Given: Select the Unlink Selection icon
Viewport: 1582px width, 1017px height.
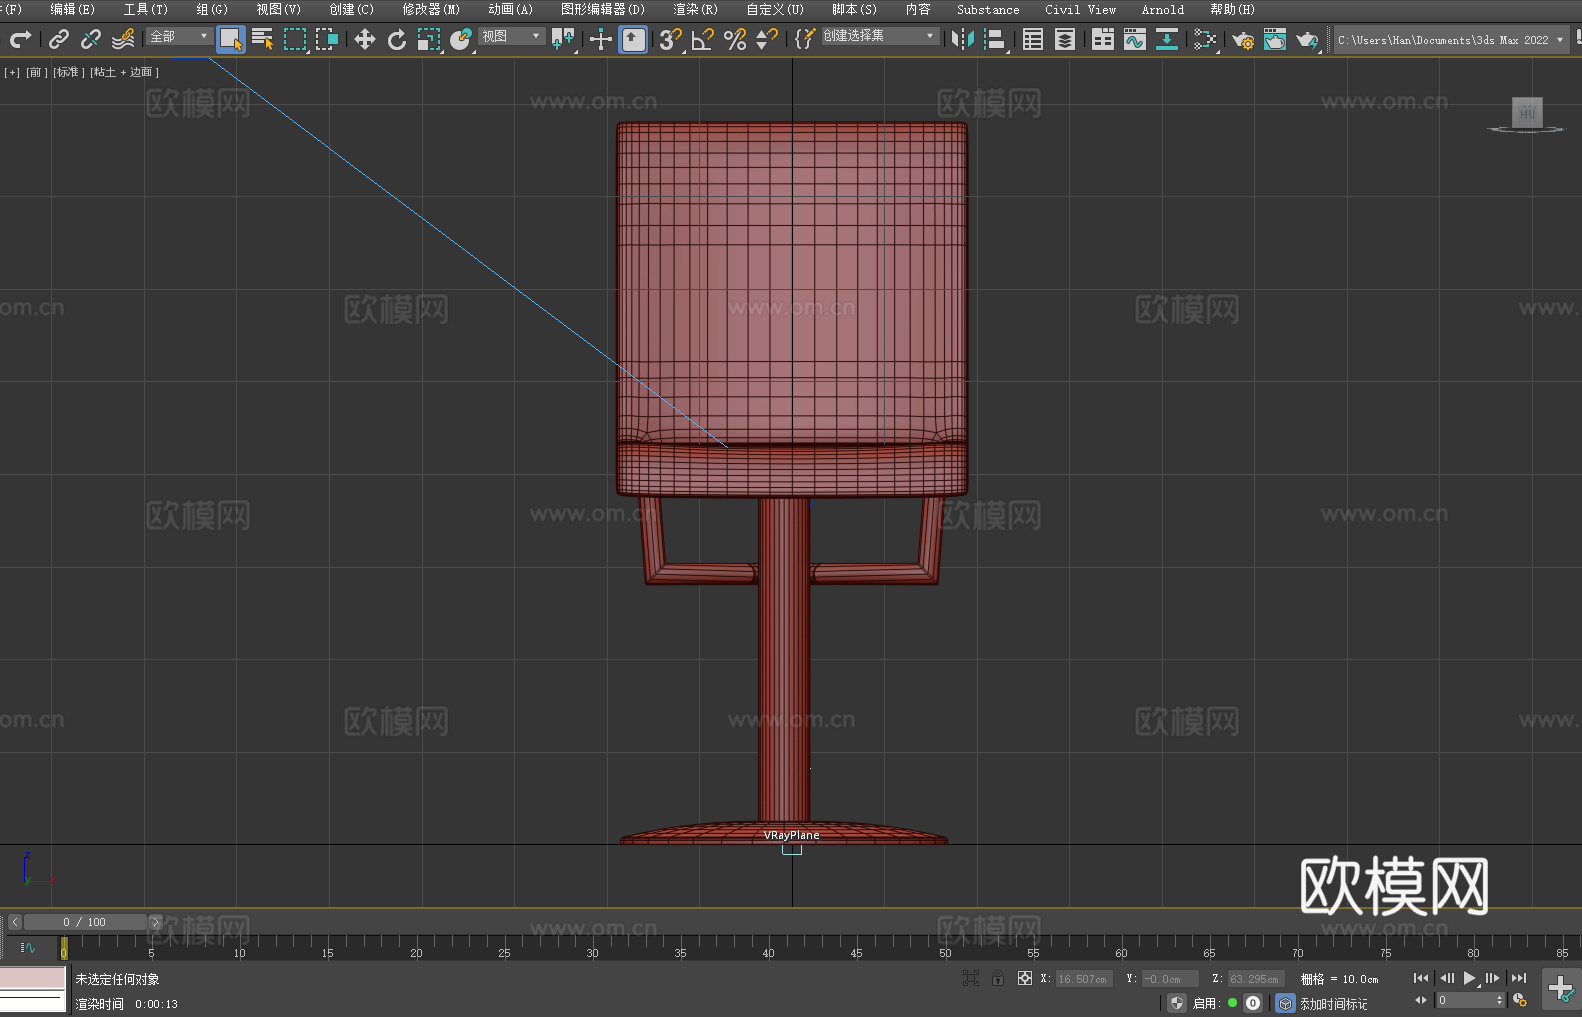Looking at the screenshot, I should click(91, 39).
